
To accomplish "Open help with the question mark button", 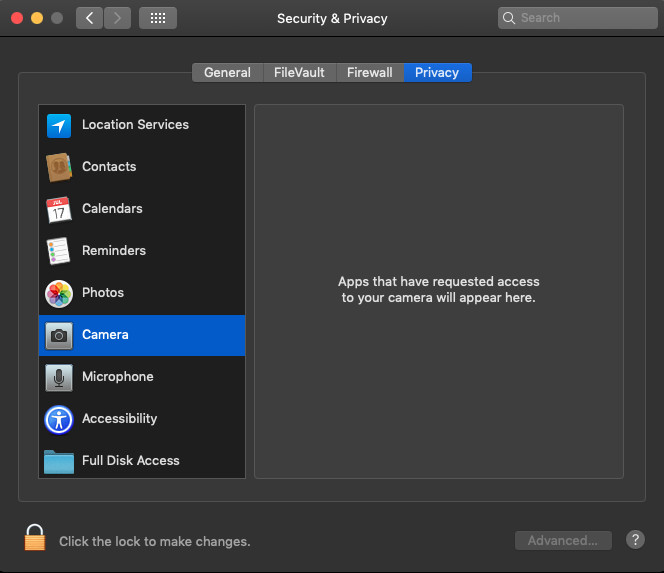I will pos(635,540).
